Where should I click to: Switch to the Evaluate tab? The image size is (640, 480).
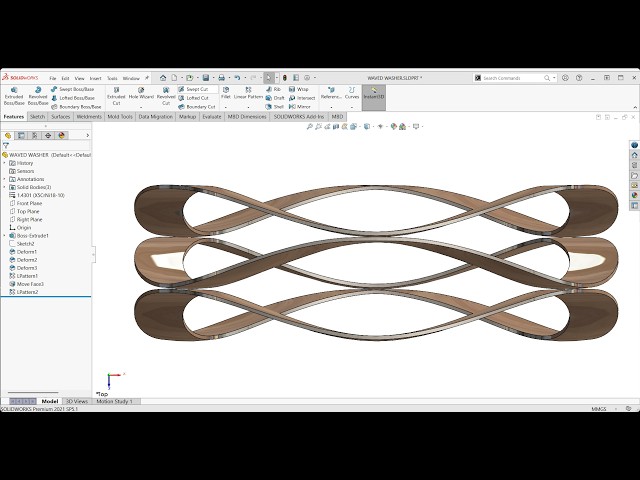pos(212,117)
